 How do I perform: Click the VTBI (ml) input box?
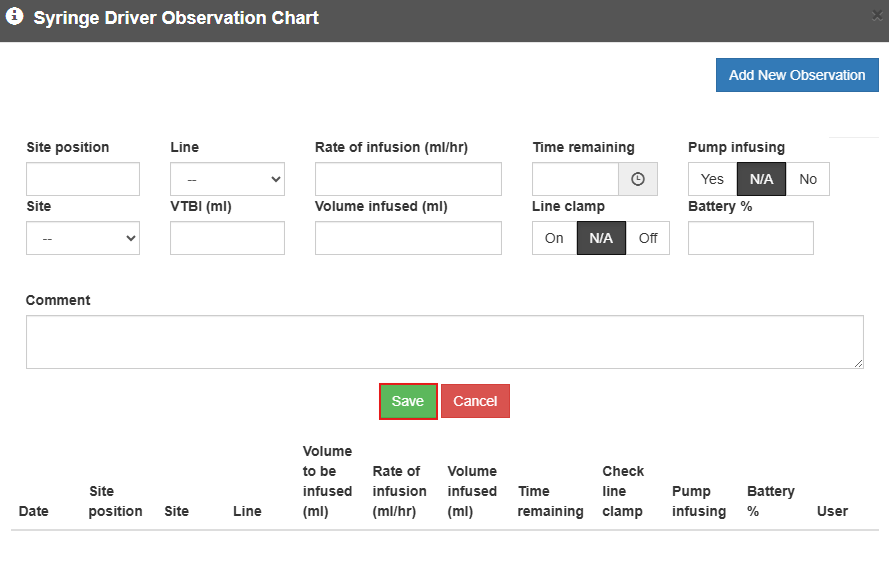pyautogui.click(x=227, y=238)
